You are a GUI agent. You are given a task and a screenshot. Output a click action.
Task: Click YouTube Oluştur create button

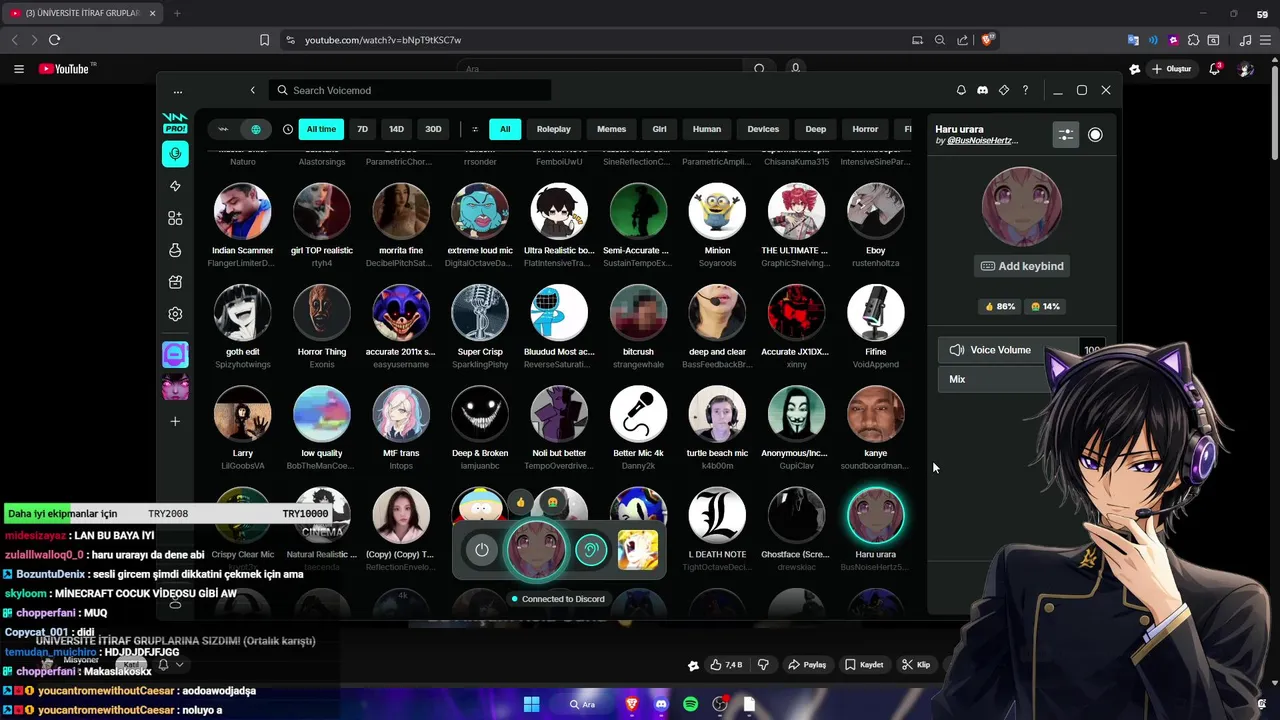click(x=1172, y=69)
